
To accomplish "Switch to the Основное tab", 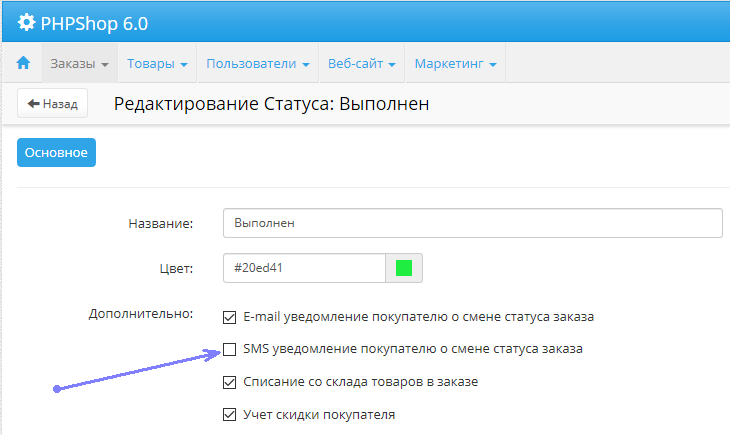I will coord(56,152).
